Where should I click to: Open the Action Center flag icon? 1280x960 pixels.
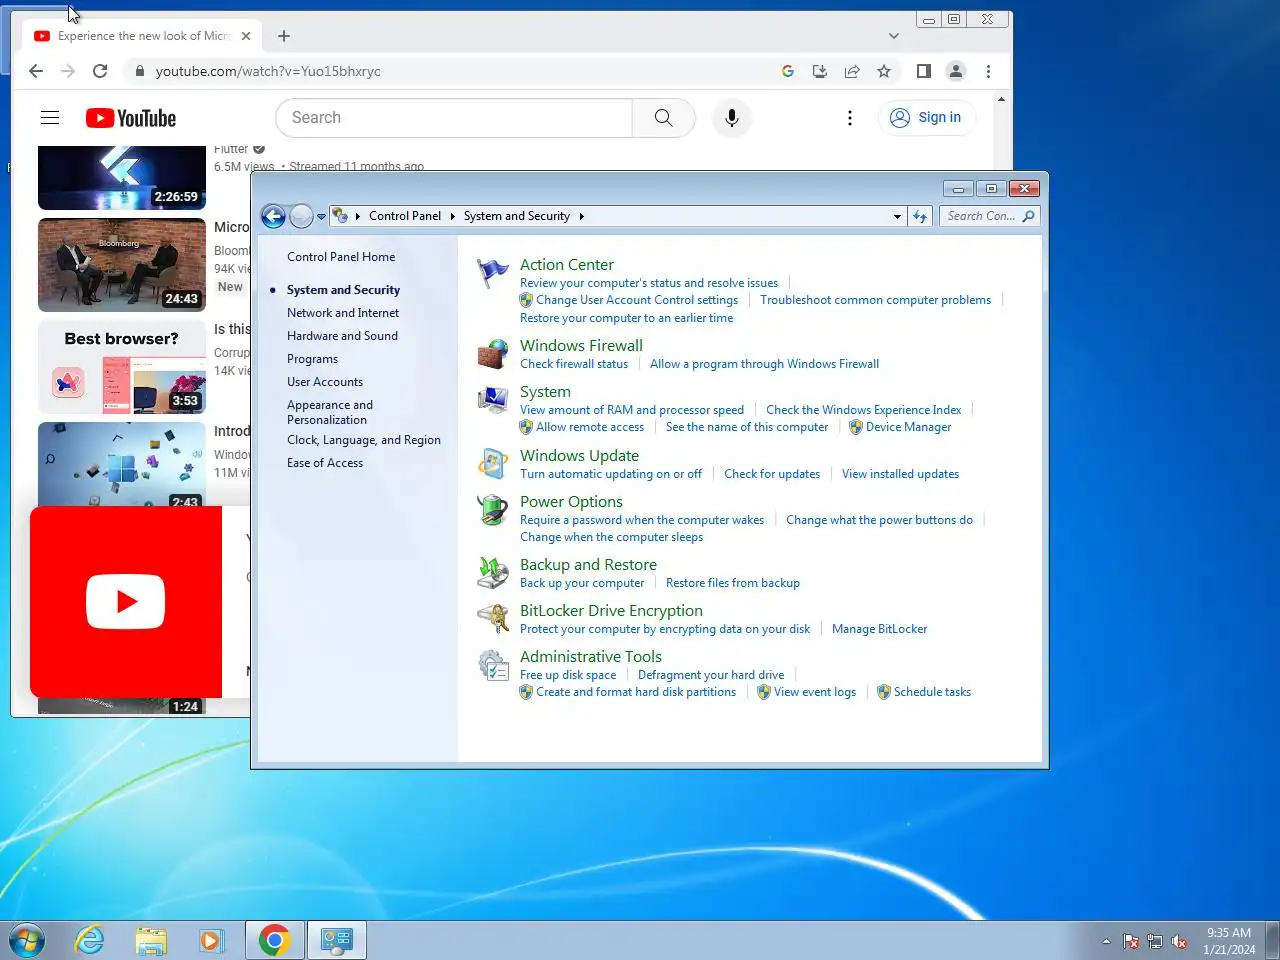[x=493, y=274]
